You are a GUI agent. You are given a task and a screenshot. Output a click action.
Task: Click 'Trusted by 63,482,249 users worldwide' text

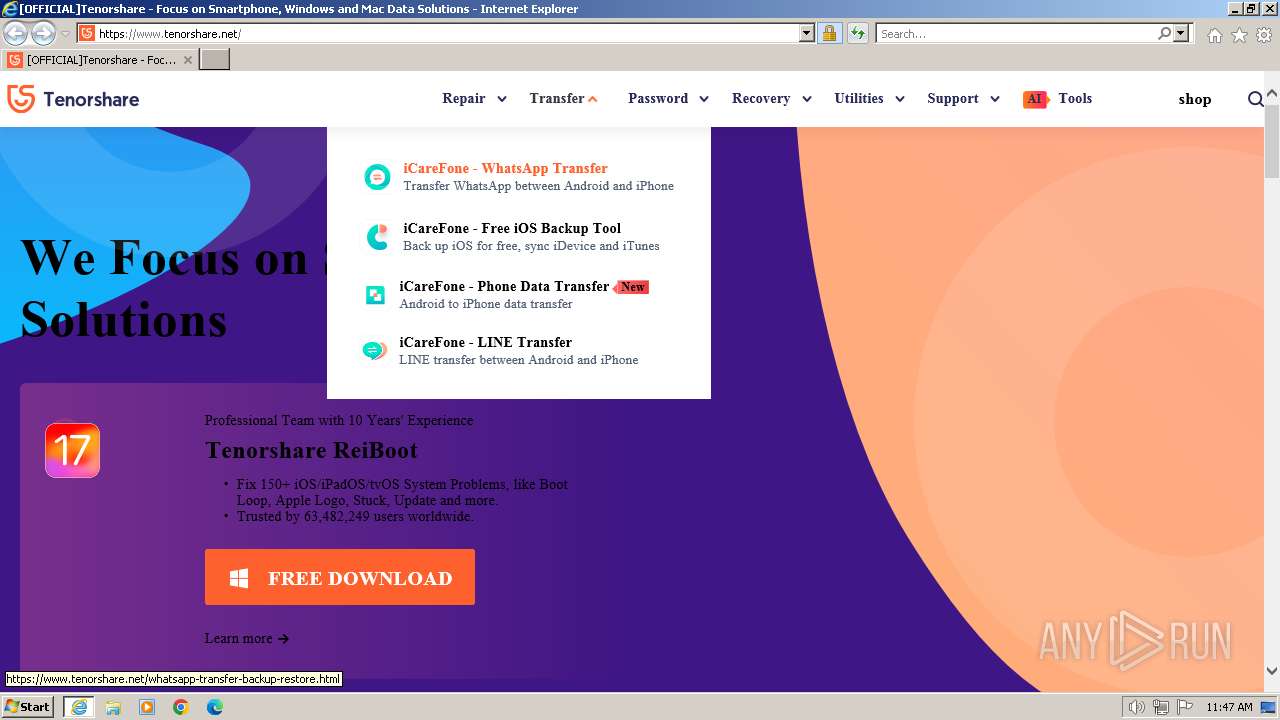355,517
